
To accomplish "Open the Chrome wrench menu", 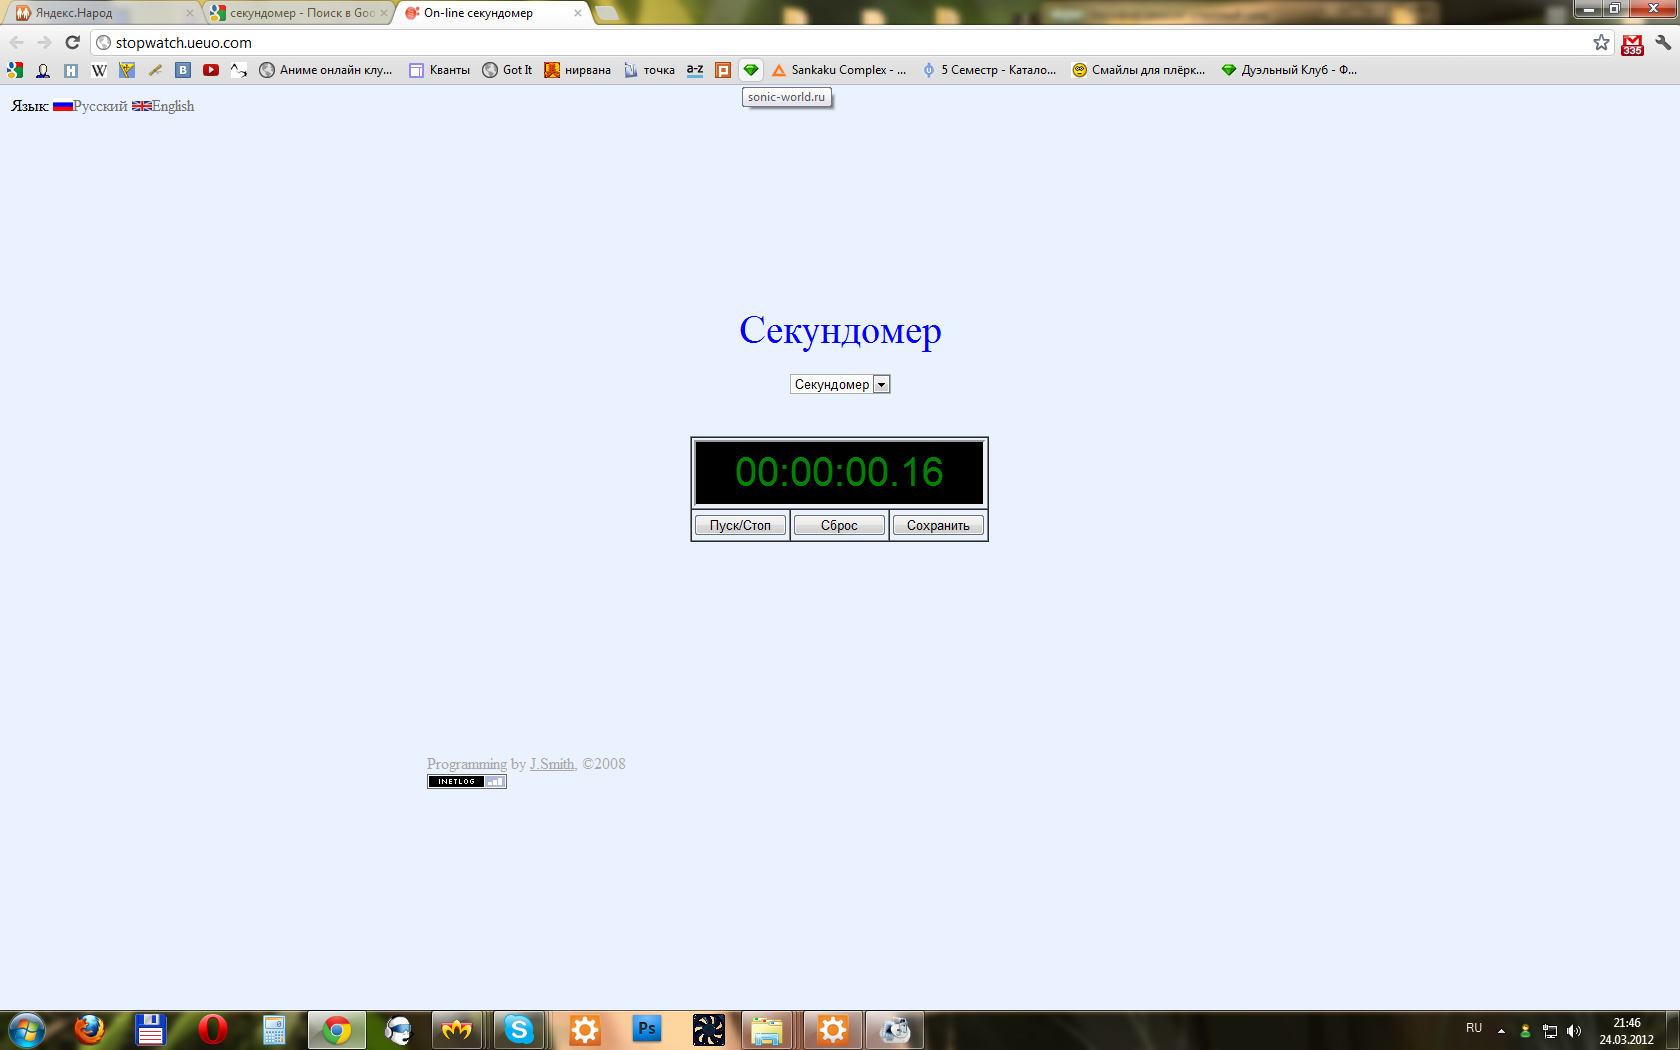I will pyautogui.click(x=1663, y=42).
